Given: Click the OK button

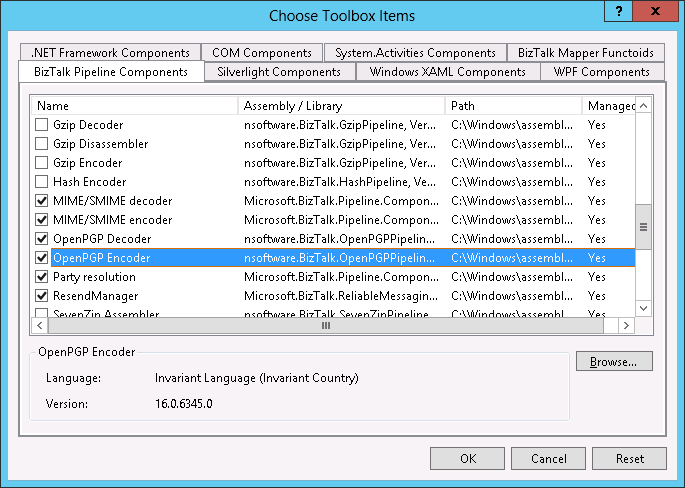Looking at the screenshot, I should tap(467, 458).
